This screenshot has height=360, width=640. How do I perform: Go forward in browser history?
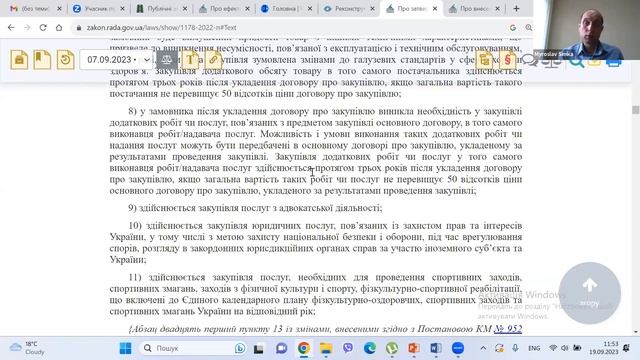pos(27,27)
